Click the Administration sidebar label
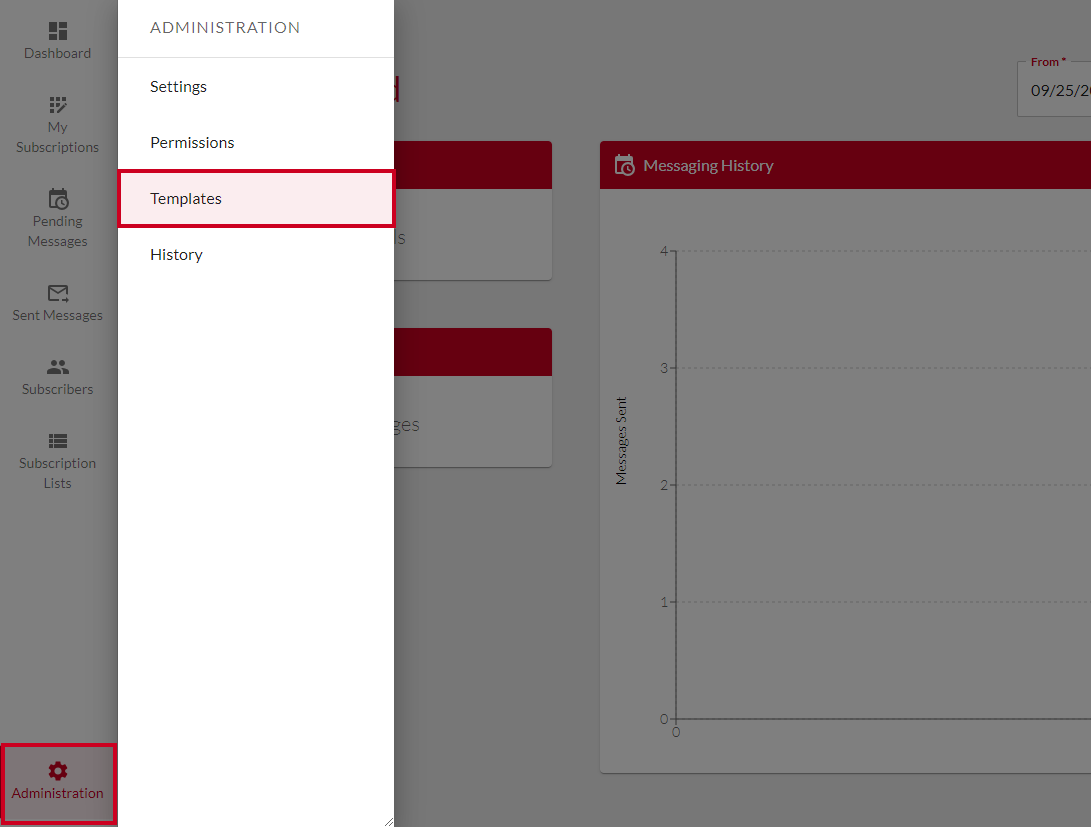The width and height of the screenshot is (1091, 827). pyautogui.click(x=58, y=794)
